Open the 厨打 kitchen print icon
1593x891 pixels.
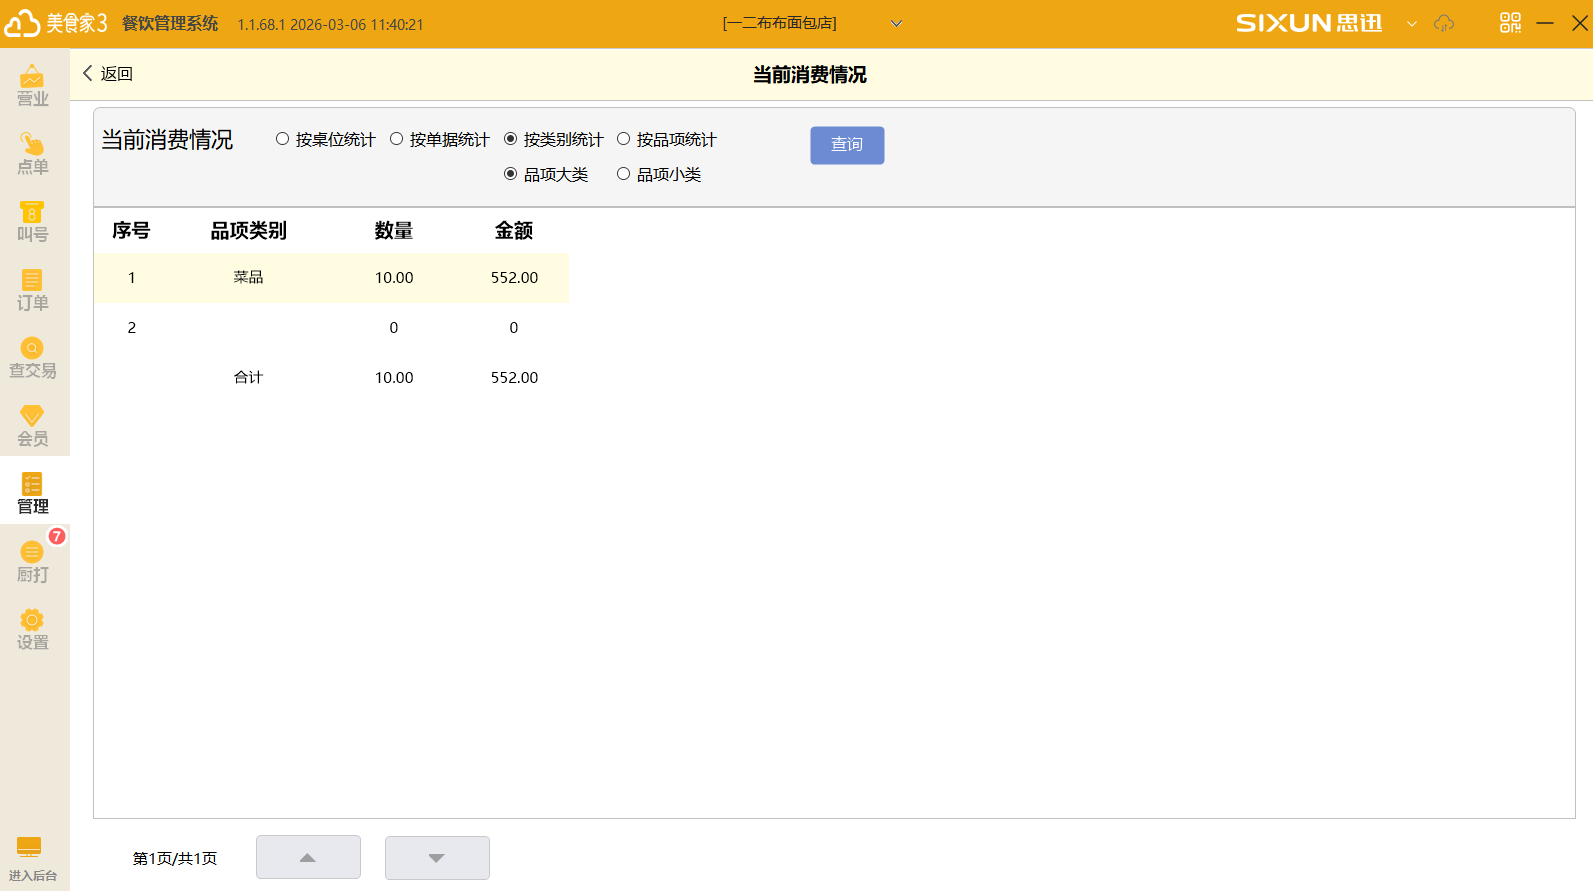pos(32,561)
